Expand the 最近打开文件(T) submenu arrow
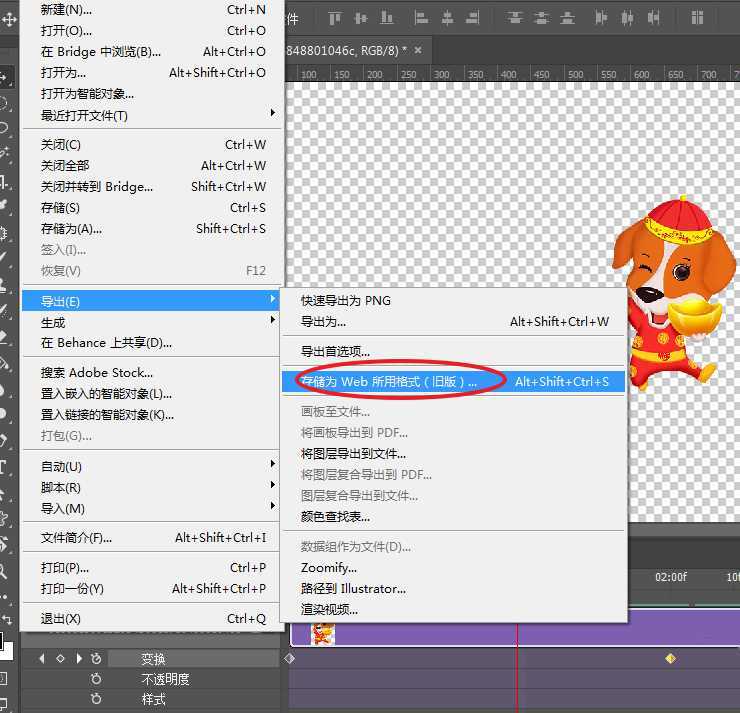 pyautogui.click(x=272, y=113)
